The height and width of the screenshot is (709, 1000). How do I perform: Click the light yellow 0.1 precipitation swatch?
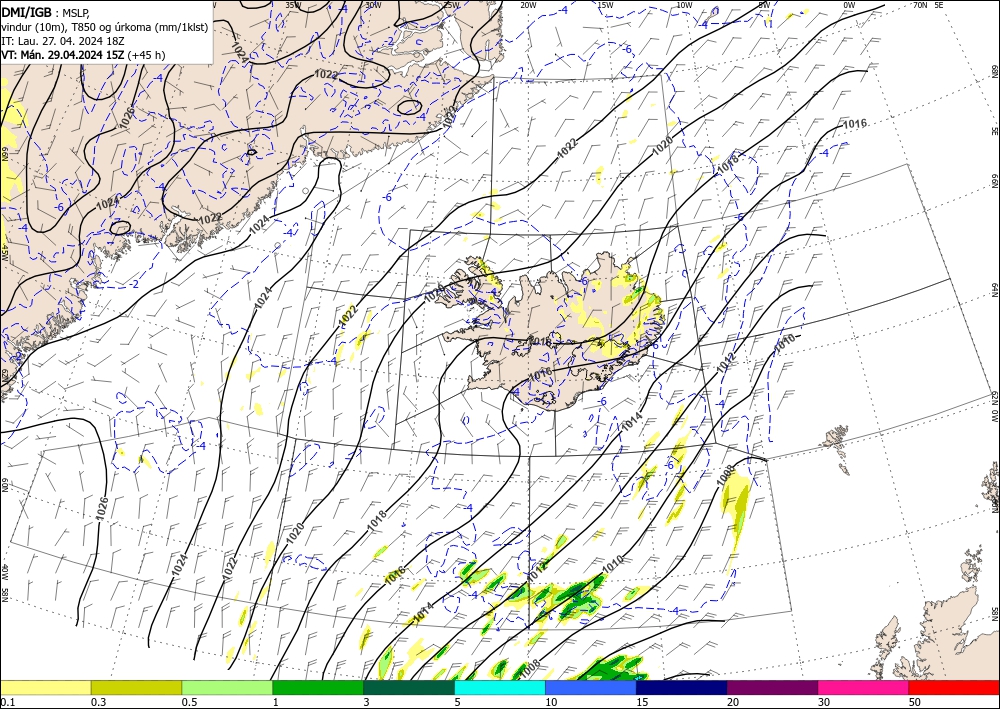coord(45,687)
